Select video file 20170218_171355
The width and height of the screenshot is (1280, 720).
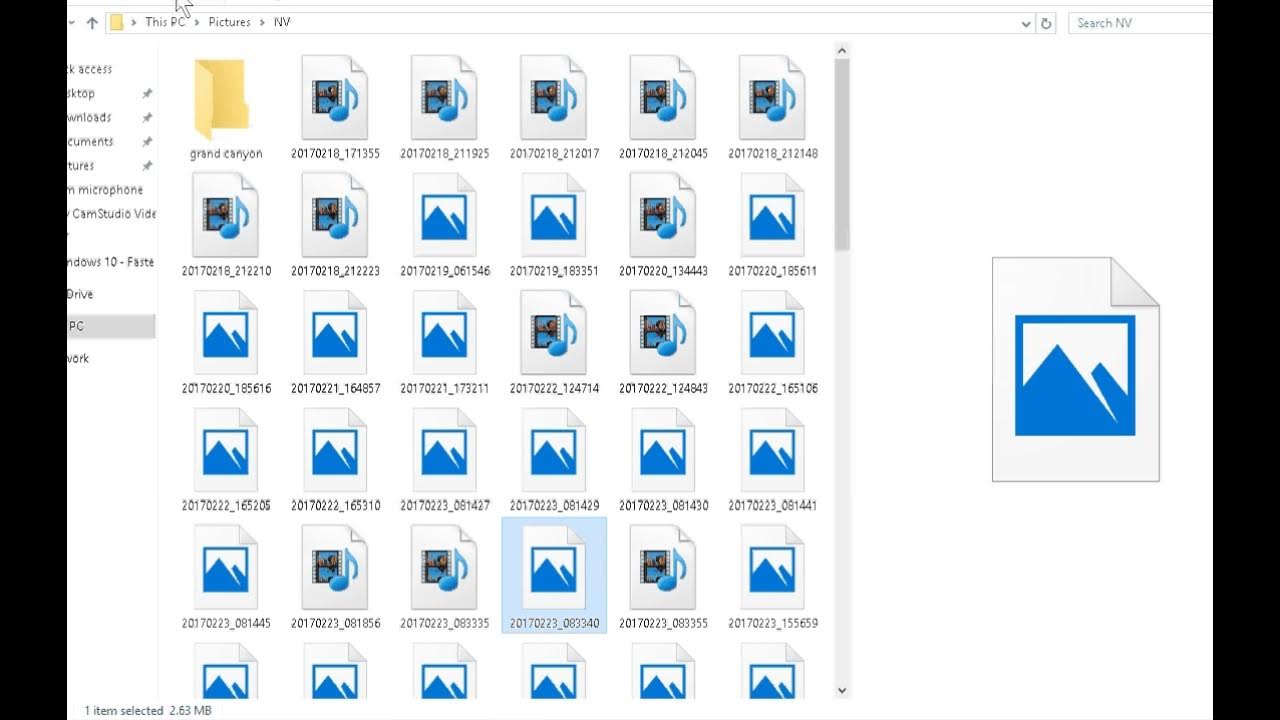tap(335, 108)
